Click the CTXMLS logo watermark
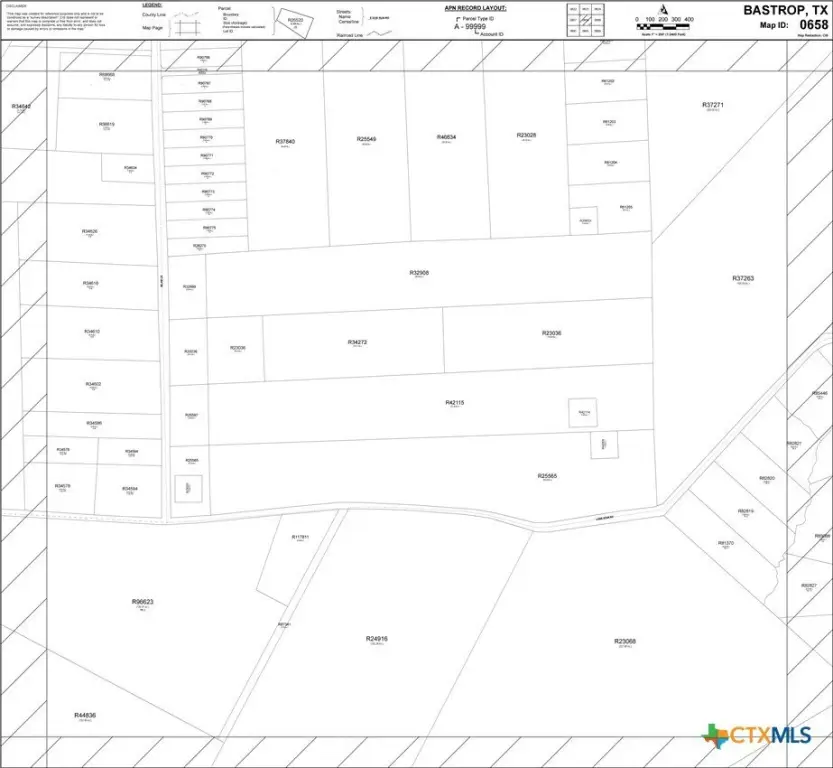The image size is (833, 768). coord(758,736)
